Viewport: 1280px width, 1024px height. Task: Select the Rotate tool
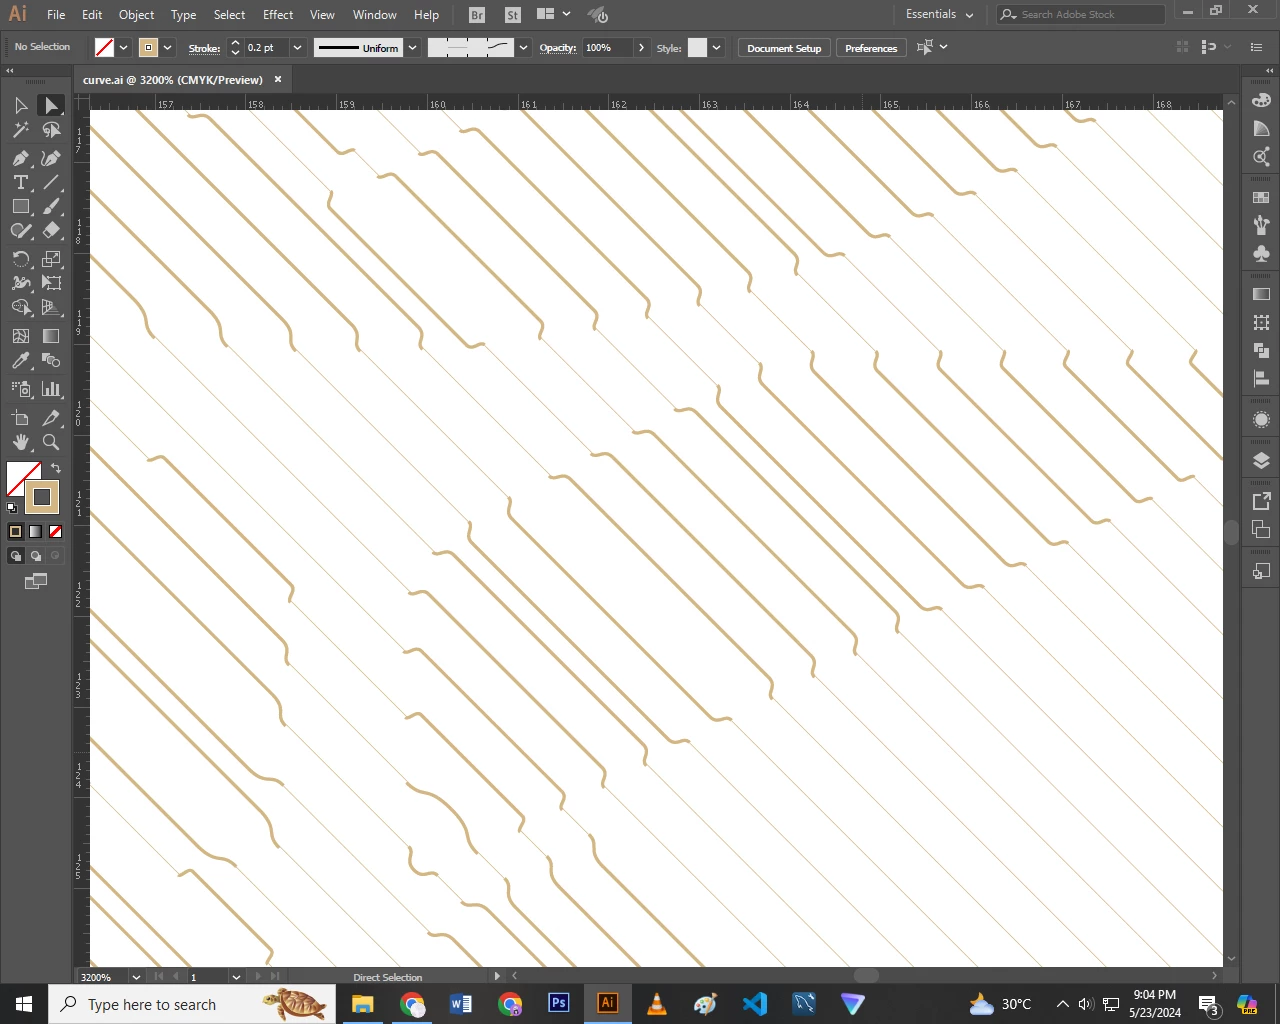(21, 259)
